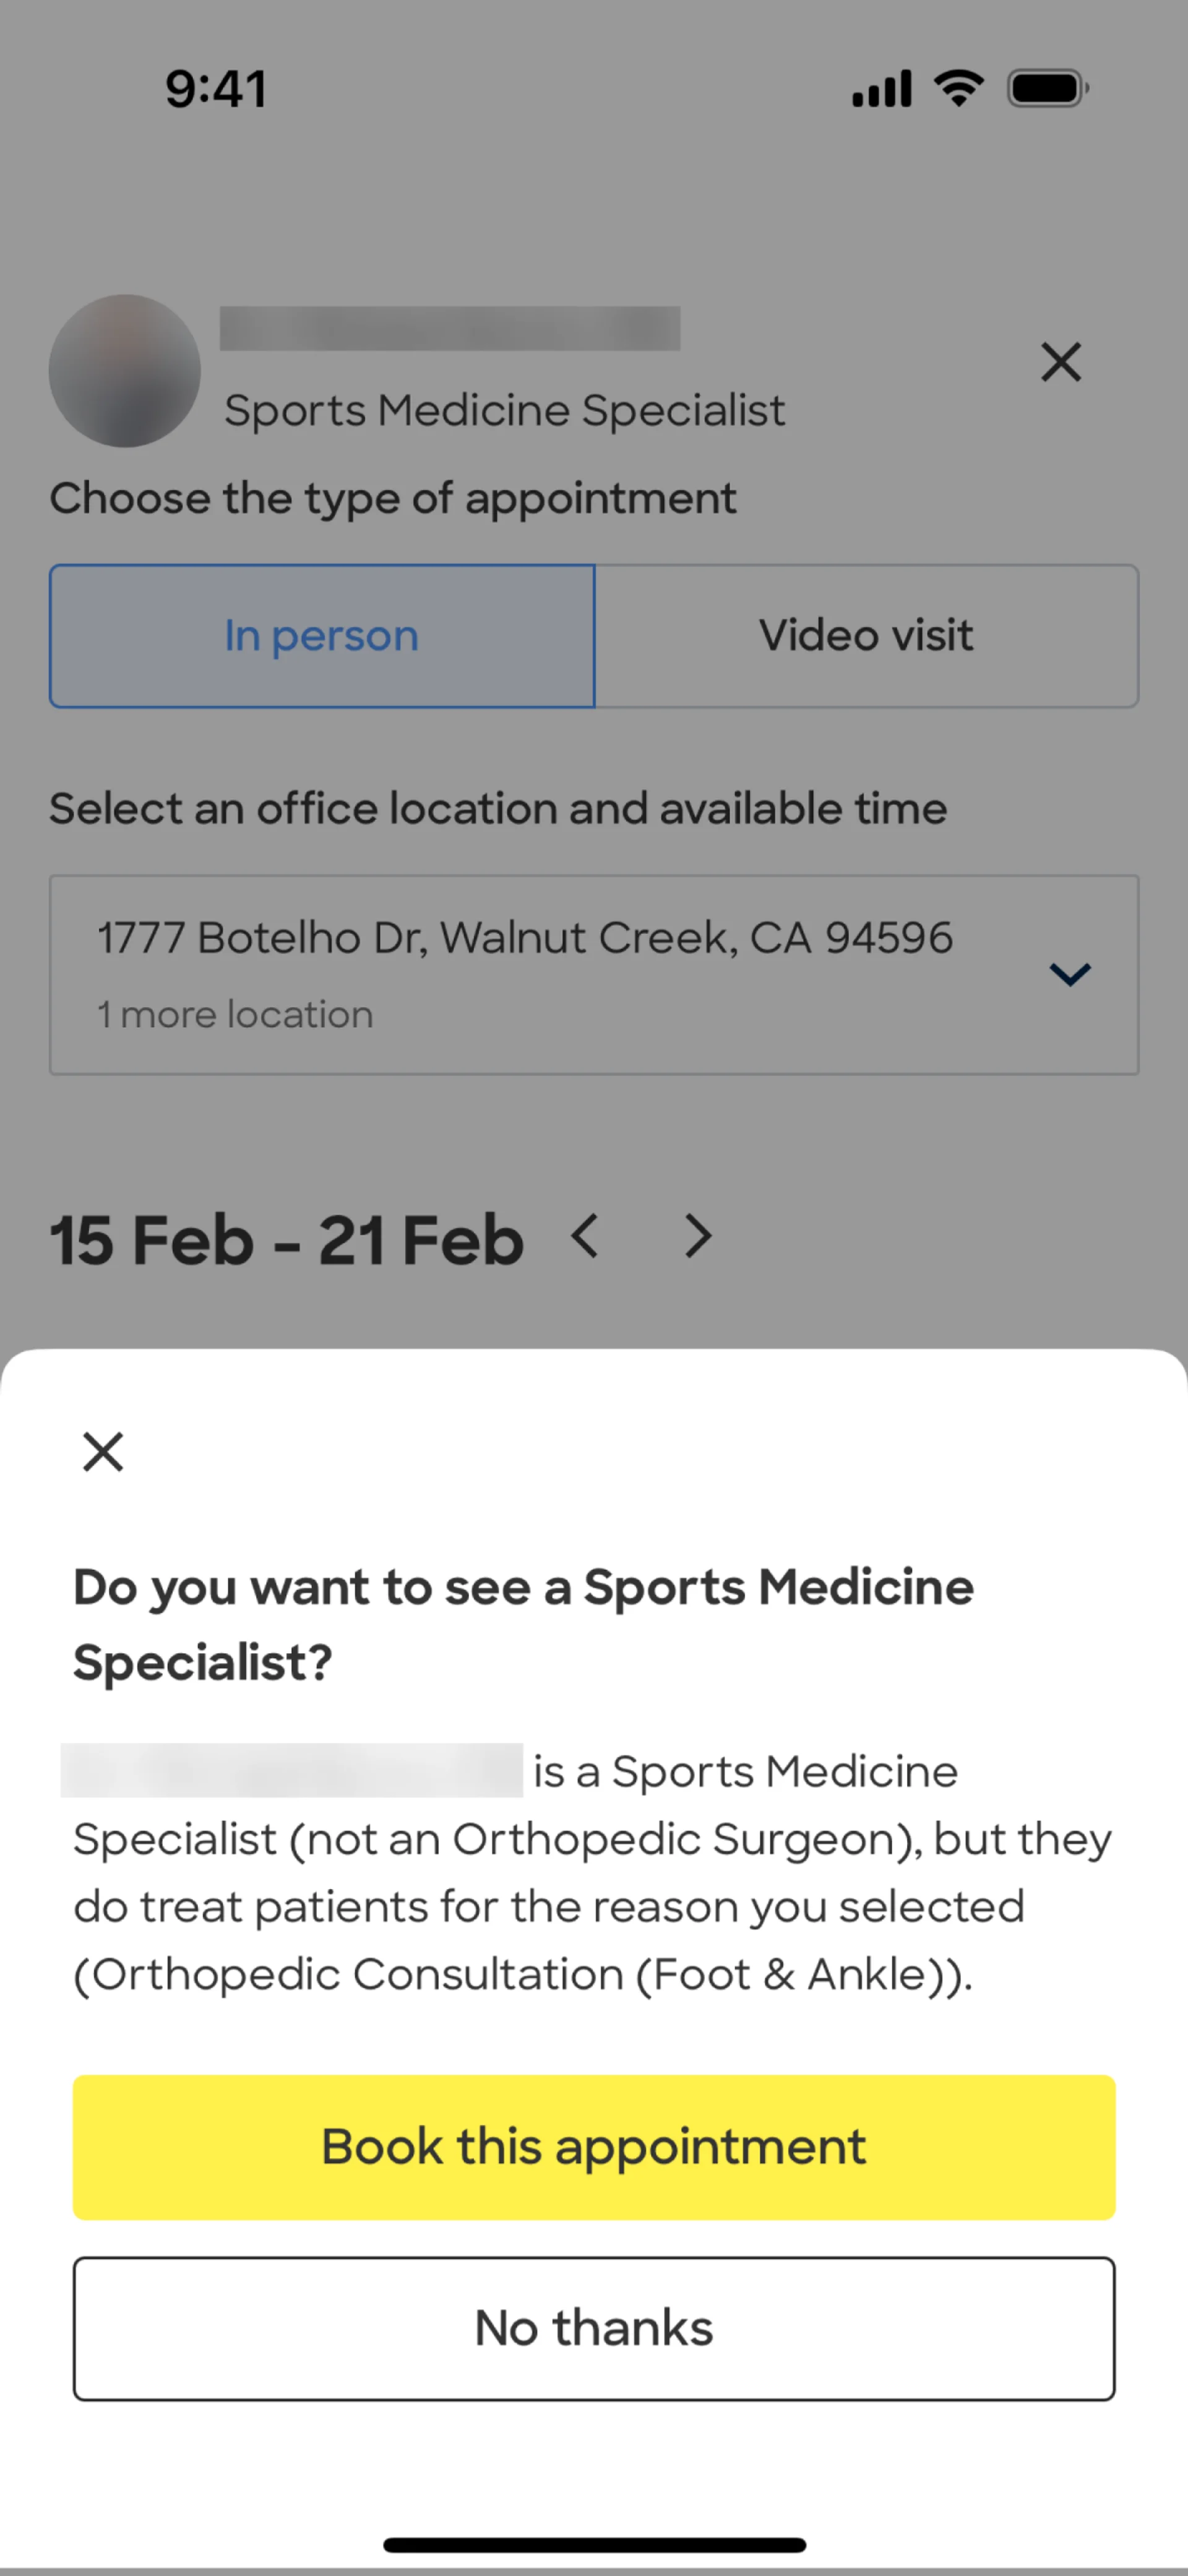The width and height of the screenshot is (1188, 2576).
Task: Tap the battery status icon
Action: point(1047,88)
